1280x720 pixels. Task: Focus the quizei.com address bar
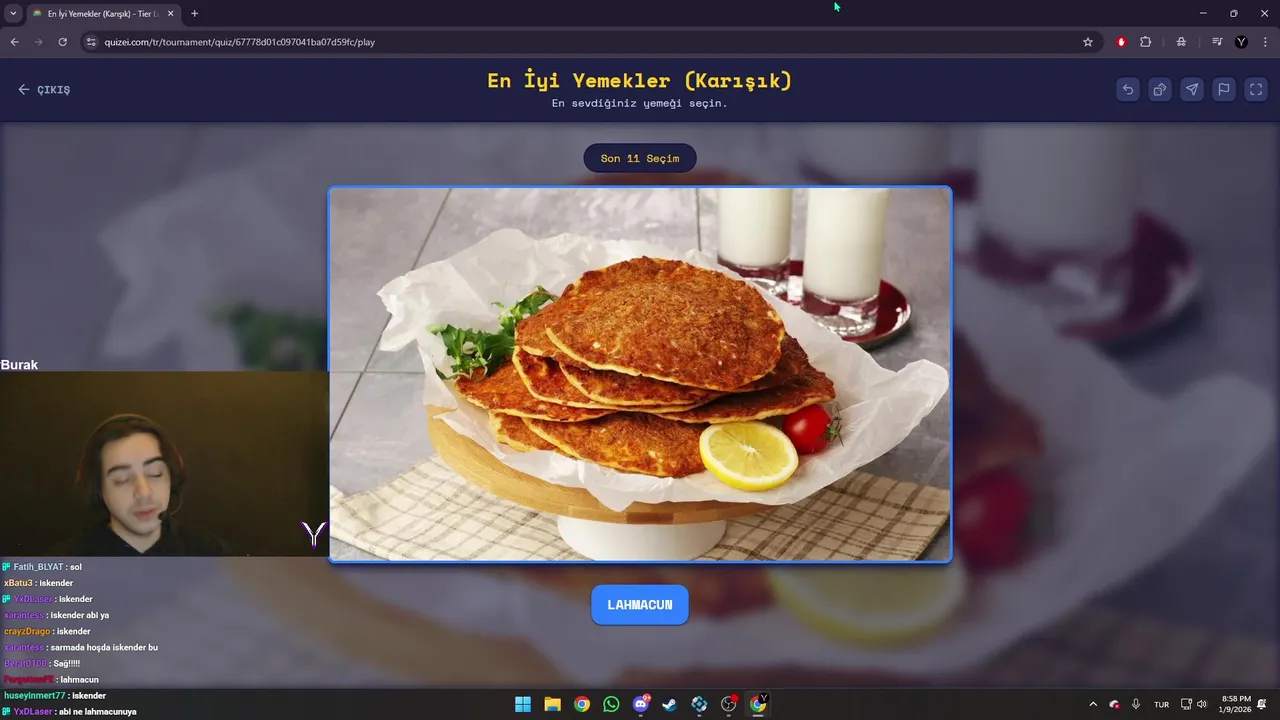590,42
